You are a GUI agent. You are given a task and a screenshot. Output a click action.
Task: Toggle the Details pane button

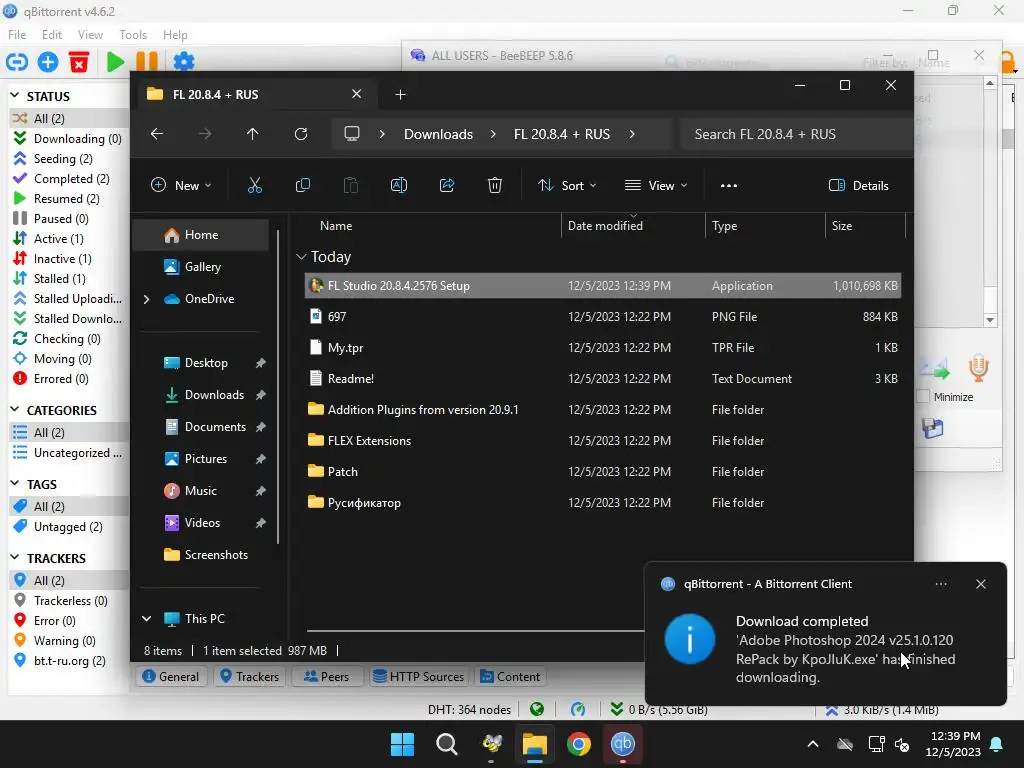point(859,185)
